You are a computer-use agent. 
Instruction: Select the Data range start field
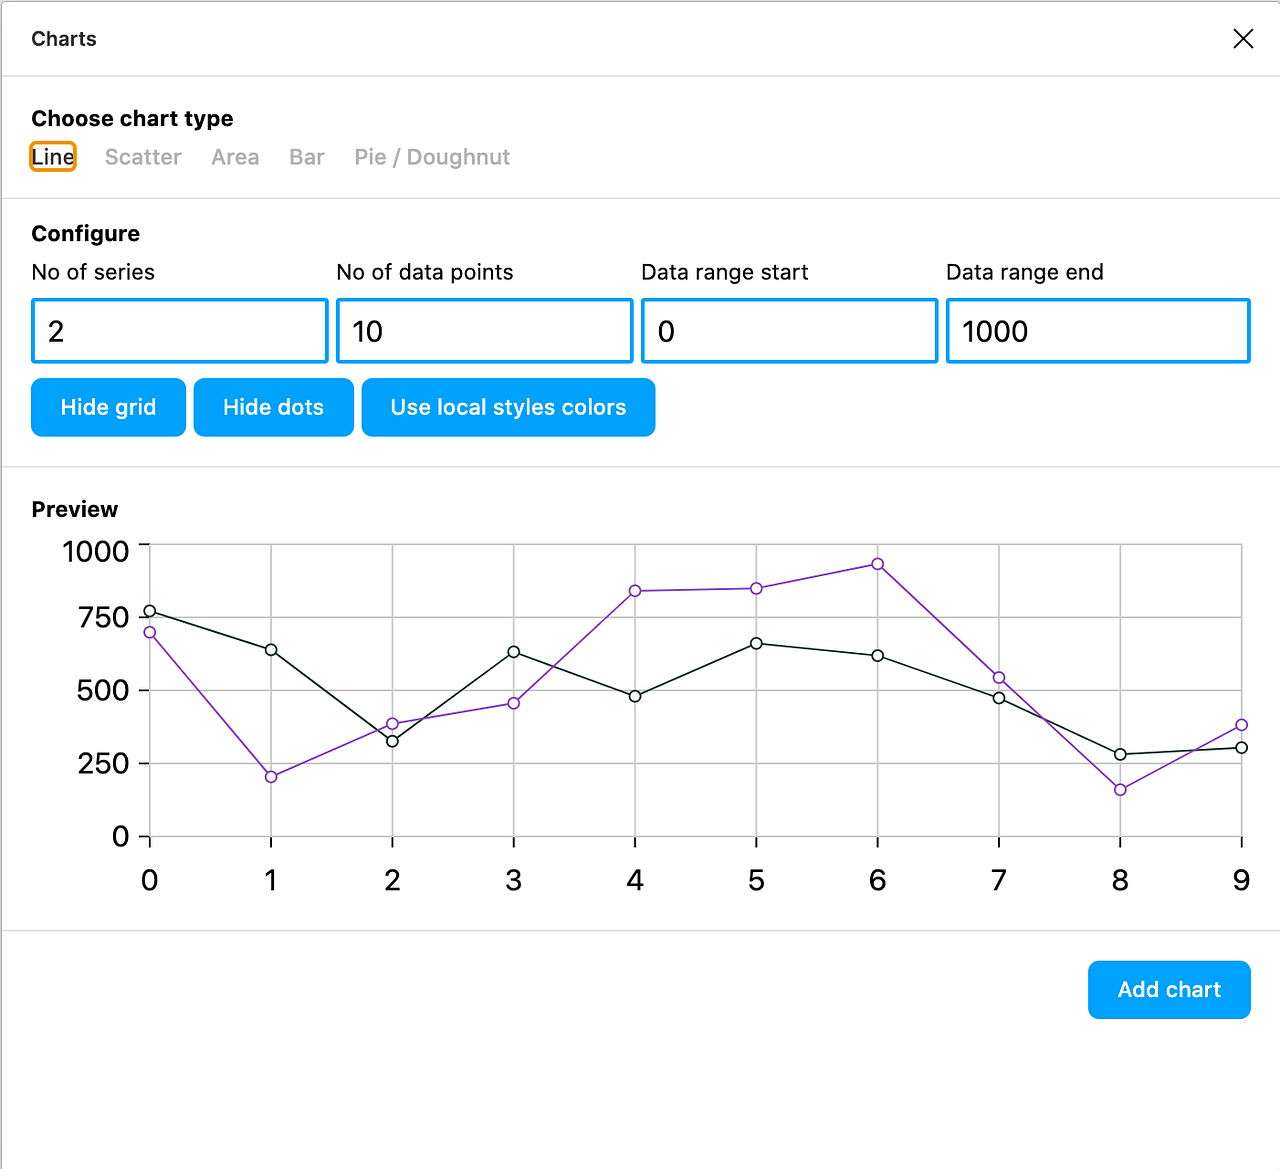coord(788,330)
